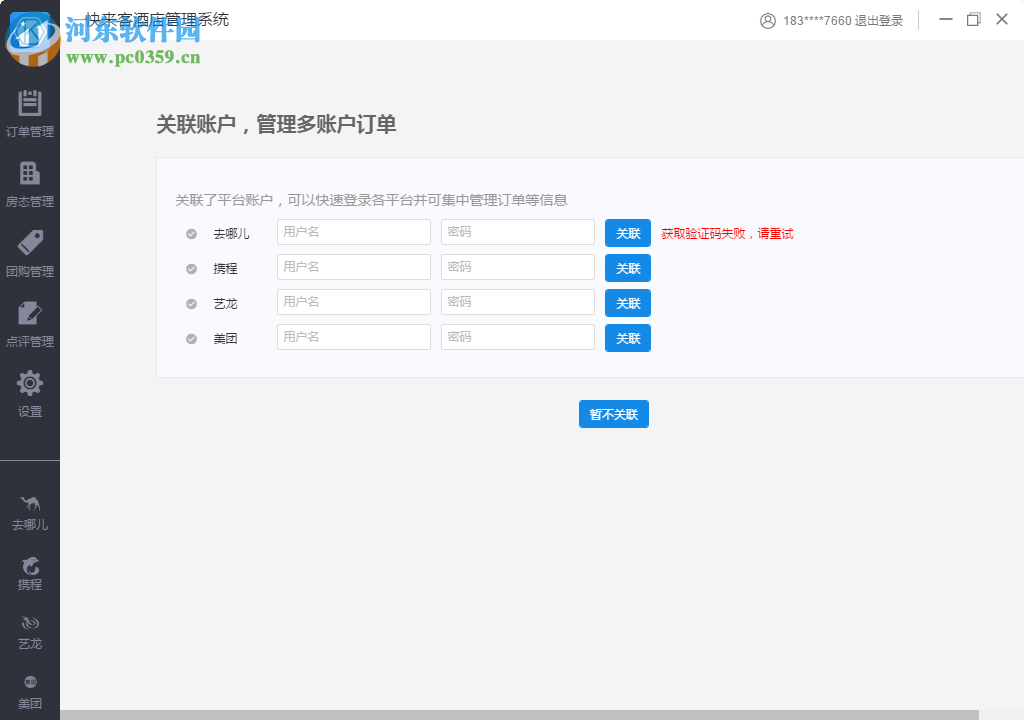
Task: Toggle the status checkmark beside 携程
Action: (190, 268)
